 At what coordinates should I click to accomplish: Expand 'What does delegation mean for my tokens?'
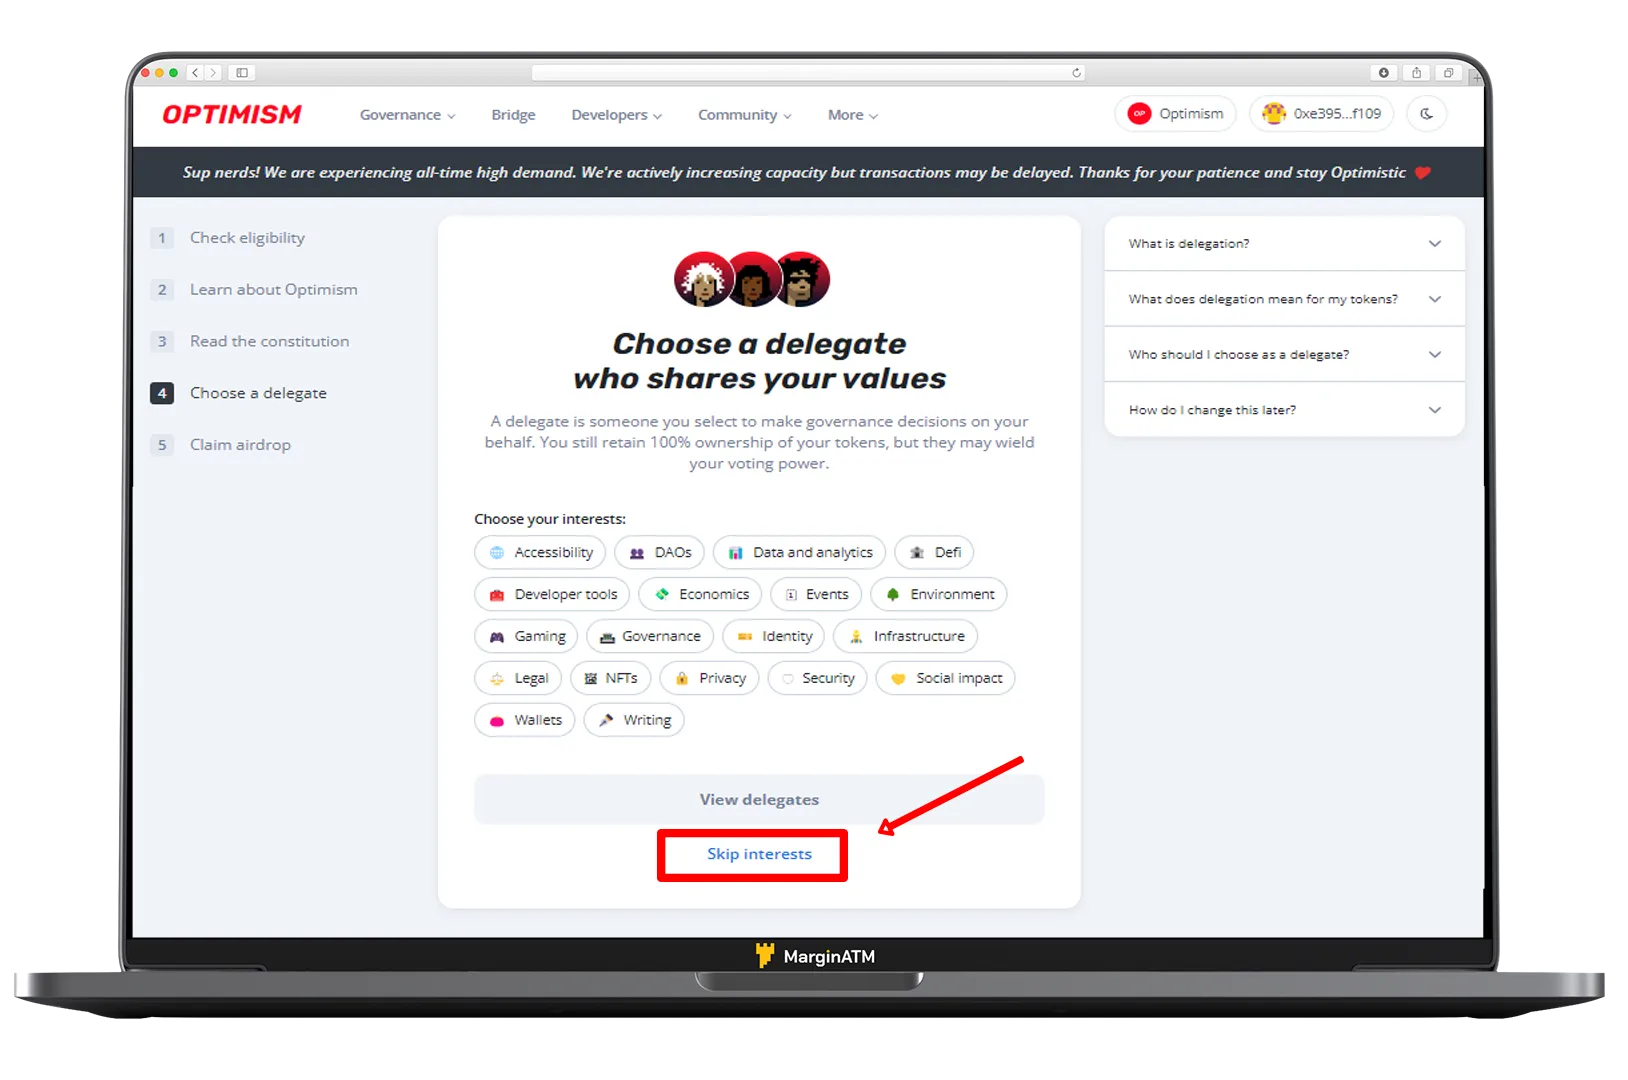pyautogui.click(x=1284, y=299)
